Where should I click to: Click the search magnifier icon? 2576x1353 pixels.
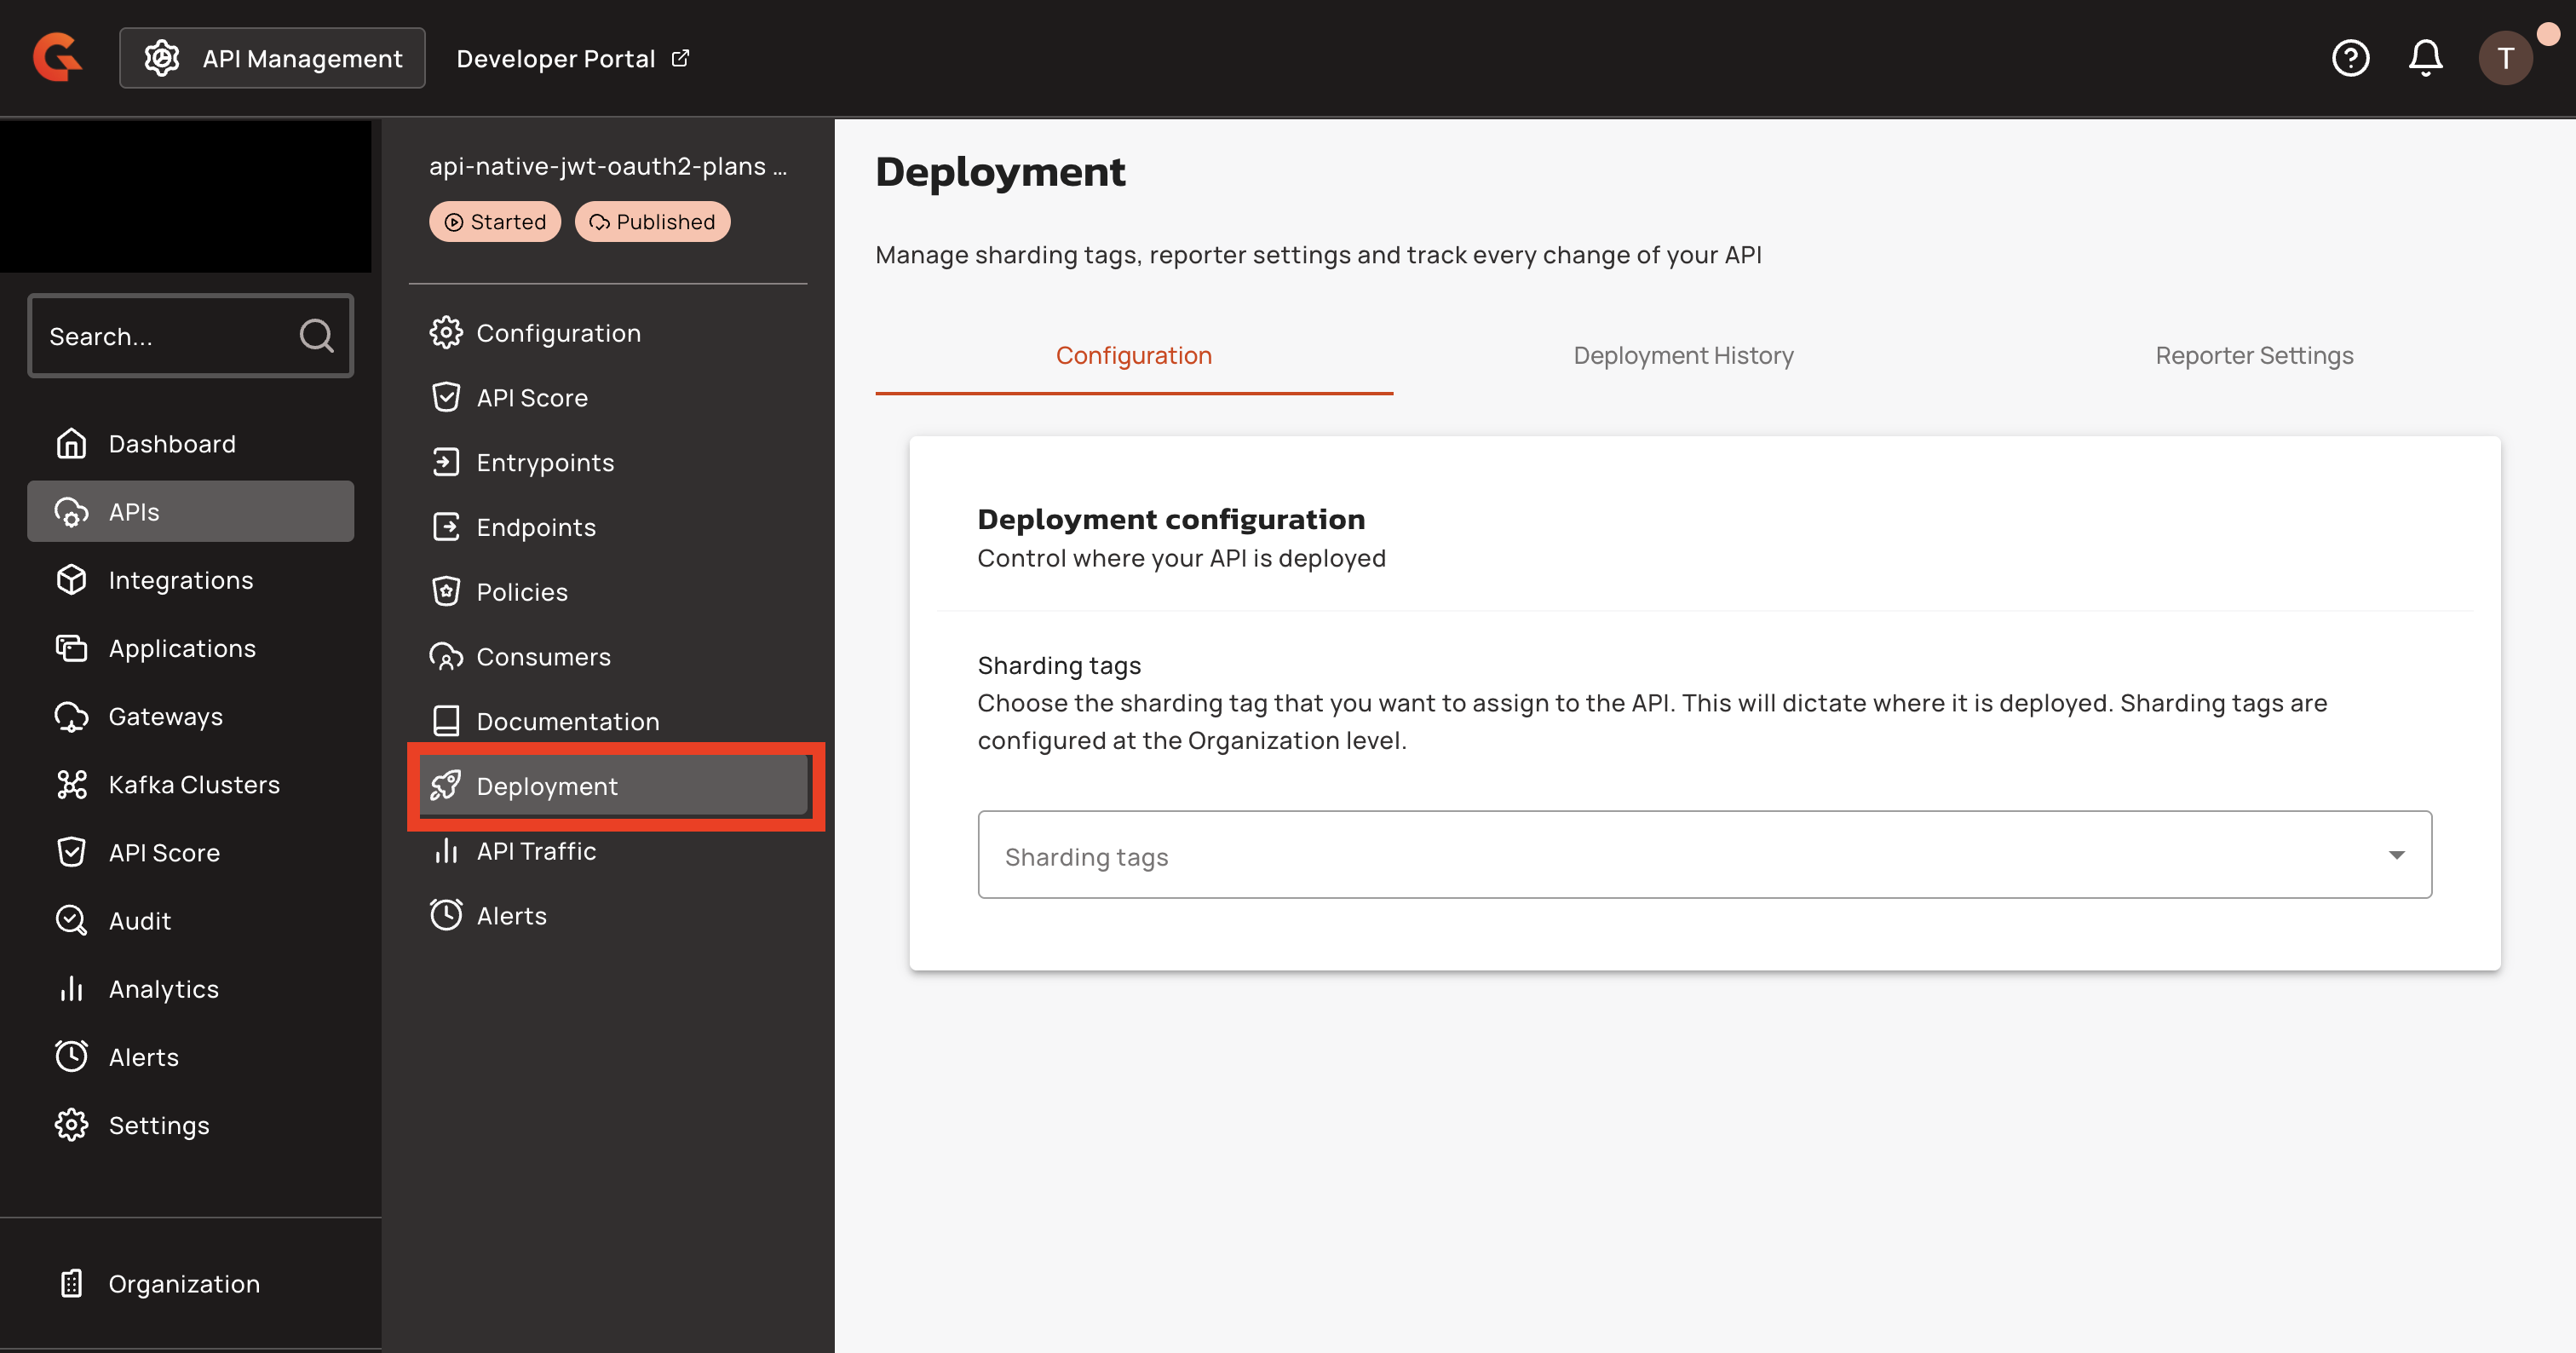pos(316,336)
